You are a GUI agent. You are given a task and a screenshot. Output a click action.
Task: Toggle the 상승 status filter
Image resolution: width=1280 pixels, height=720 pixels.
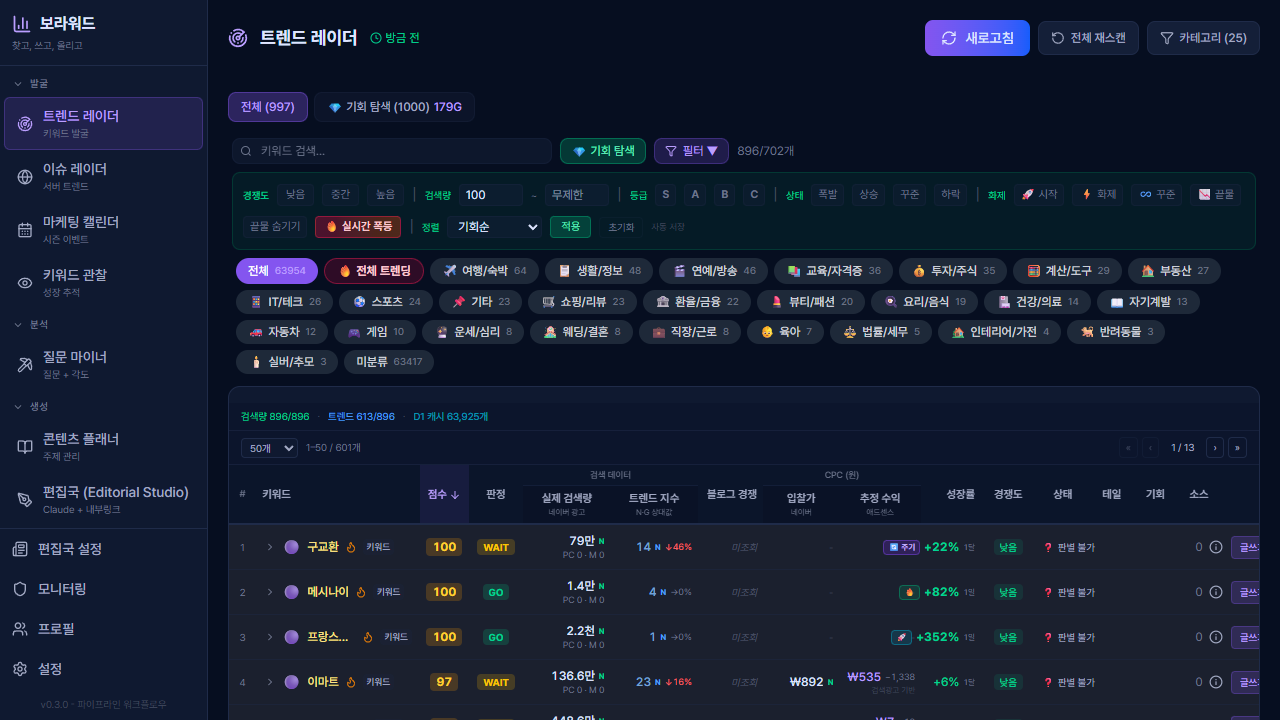tap(870, 195)
